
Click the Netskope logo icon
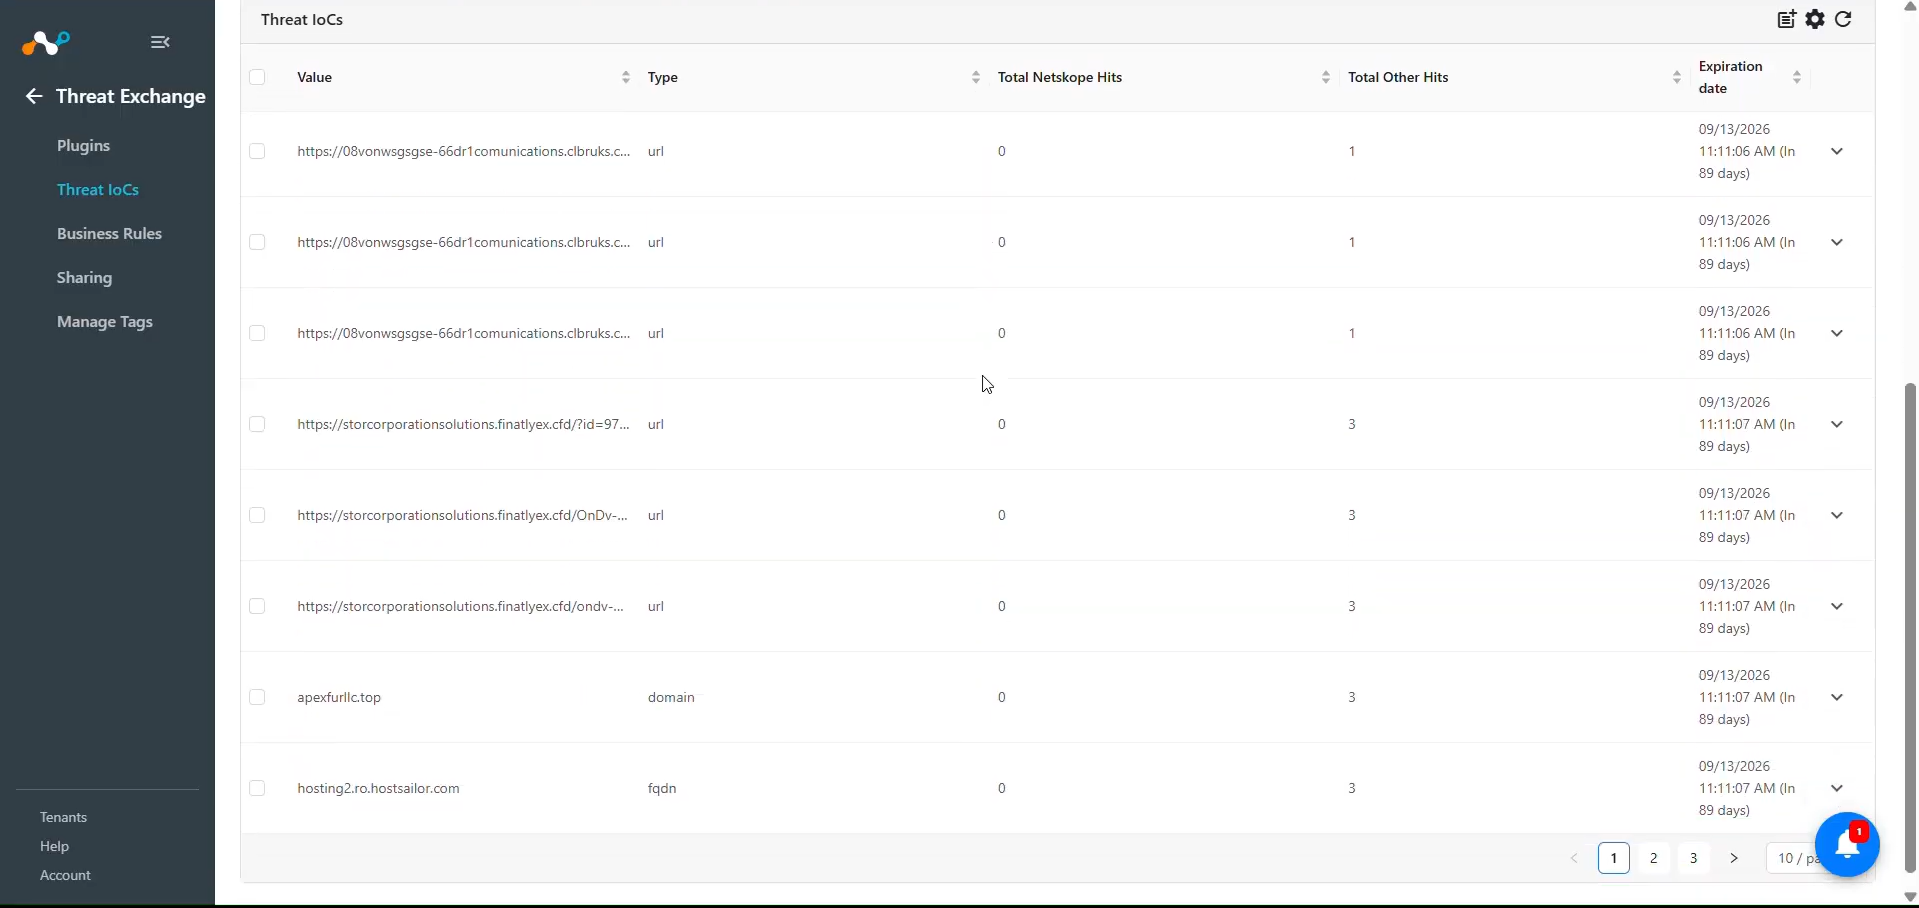pyautogui.click(x=46, y=43)
